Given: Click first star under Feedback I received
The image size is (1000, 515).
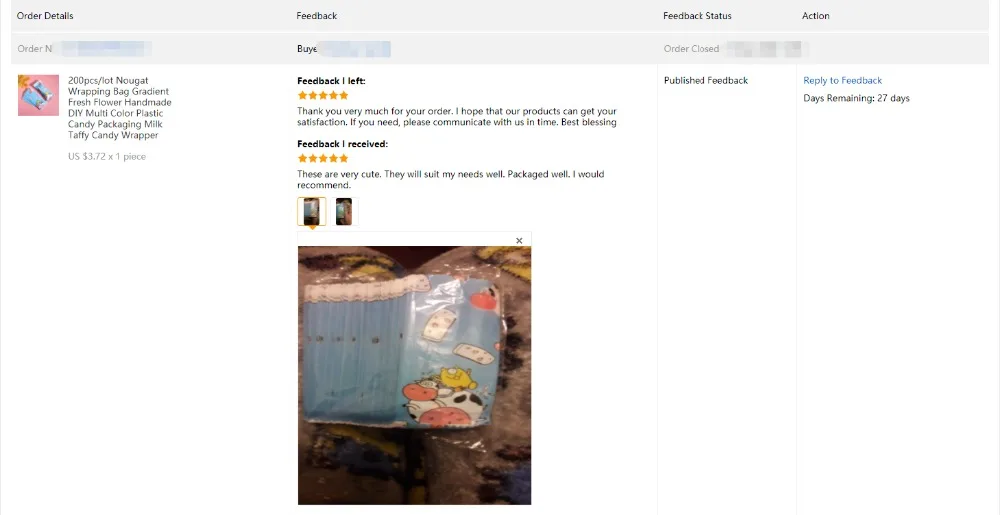Looking at the screenshot, I should pyautogui.click(x=302, y=158).
